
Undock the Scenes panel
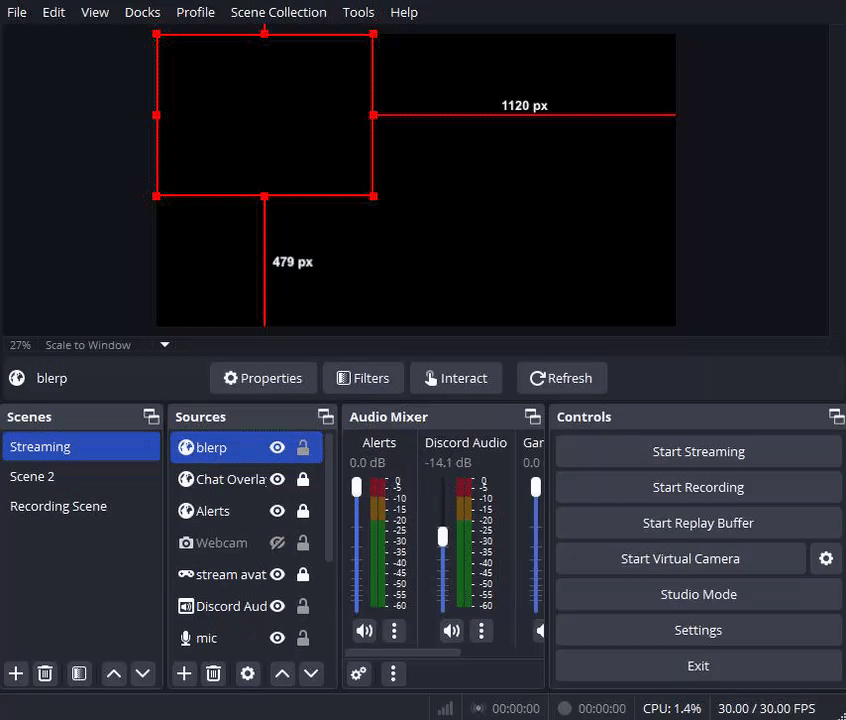(151, 417)
